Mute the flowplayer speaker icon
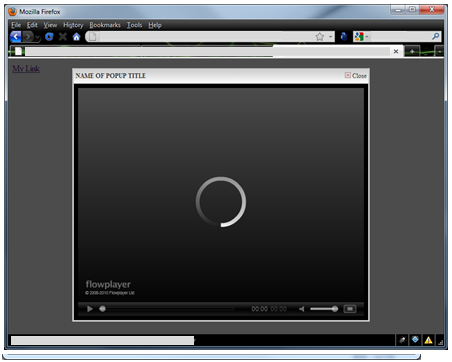The image size is (452, 362). (x=302, y=309)
